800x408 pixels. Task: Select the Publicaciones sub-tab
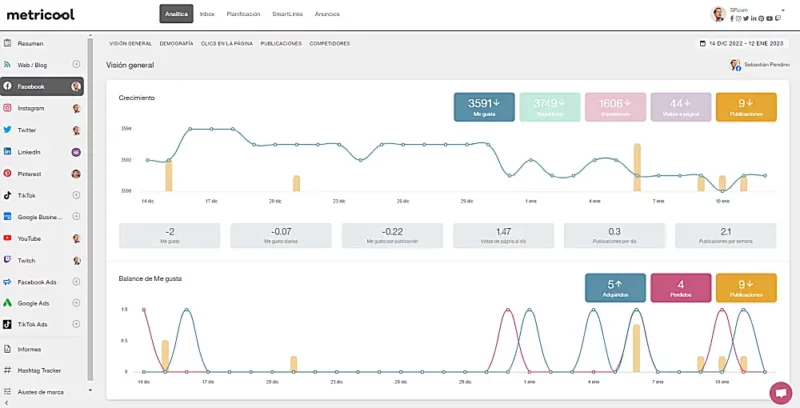click(281, 44)
